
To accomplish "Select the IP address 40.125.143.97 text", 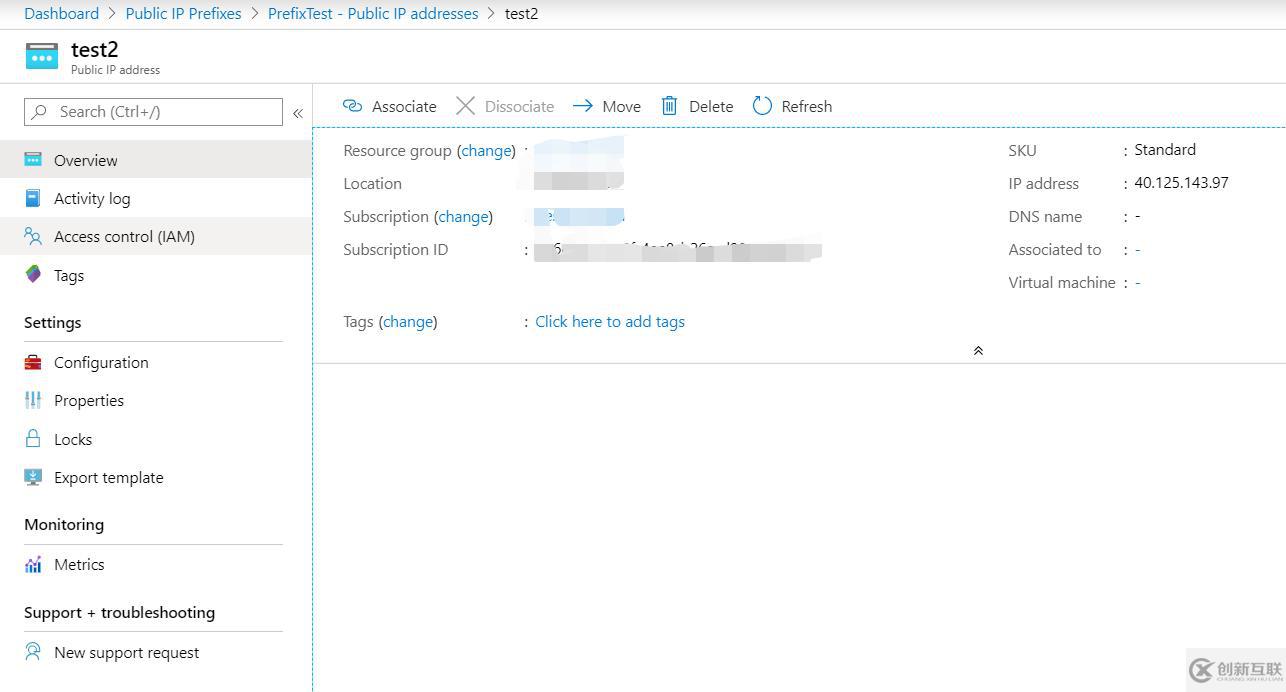I will [x=1181, y=183].
